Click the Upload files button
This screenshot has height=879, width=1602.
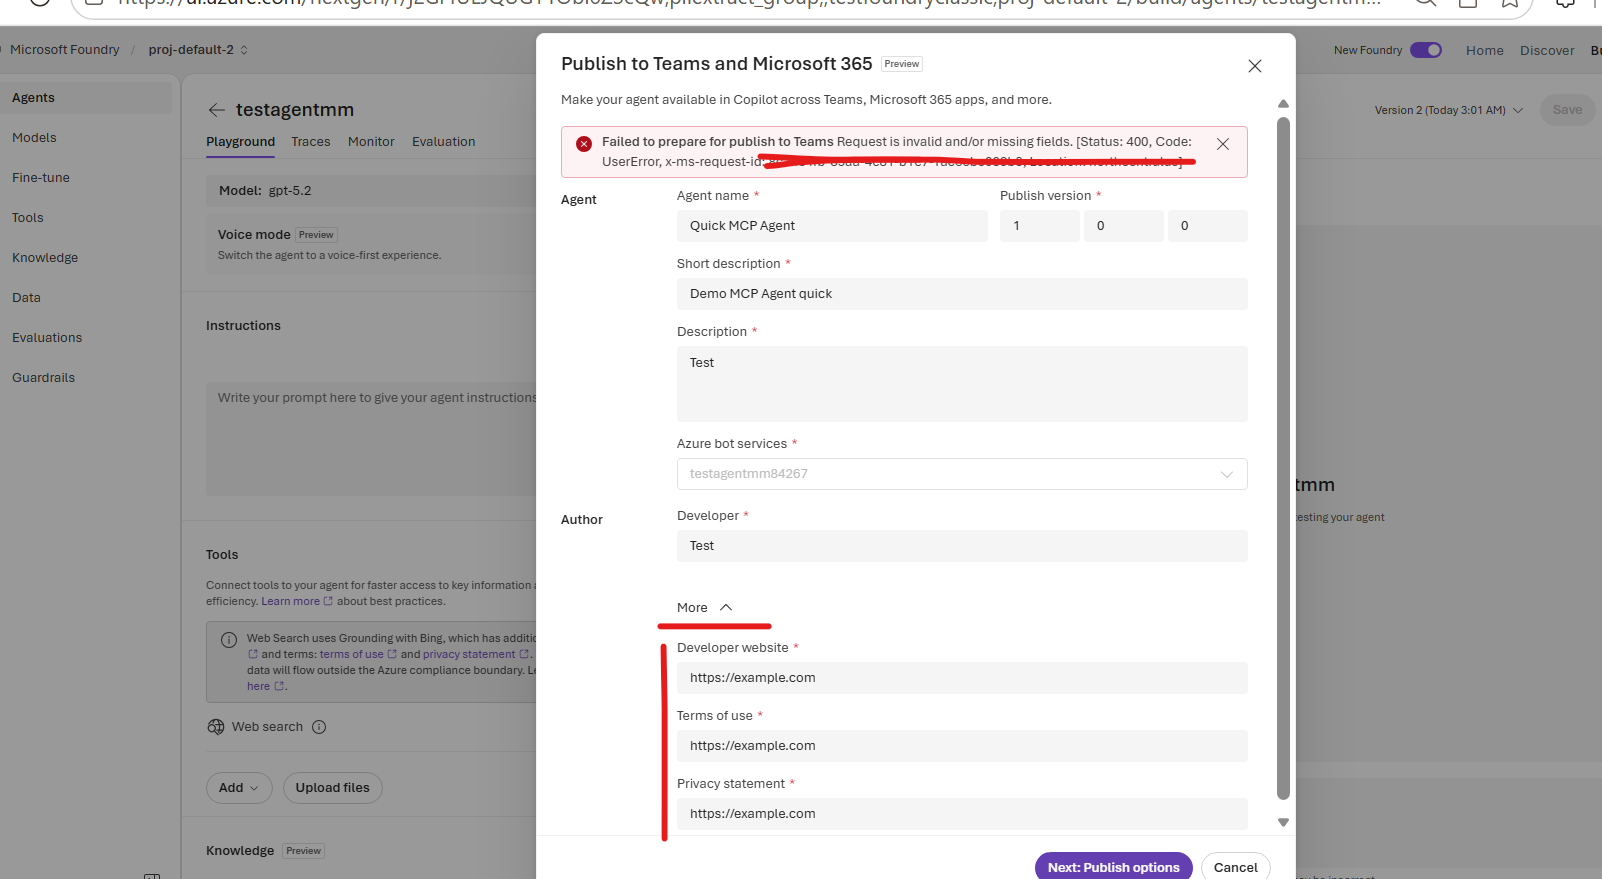point(333,788)
